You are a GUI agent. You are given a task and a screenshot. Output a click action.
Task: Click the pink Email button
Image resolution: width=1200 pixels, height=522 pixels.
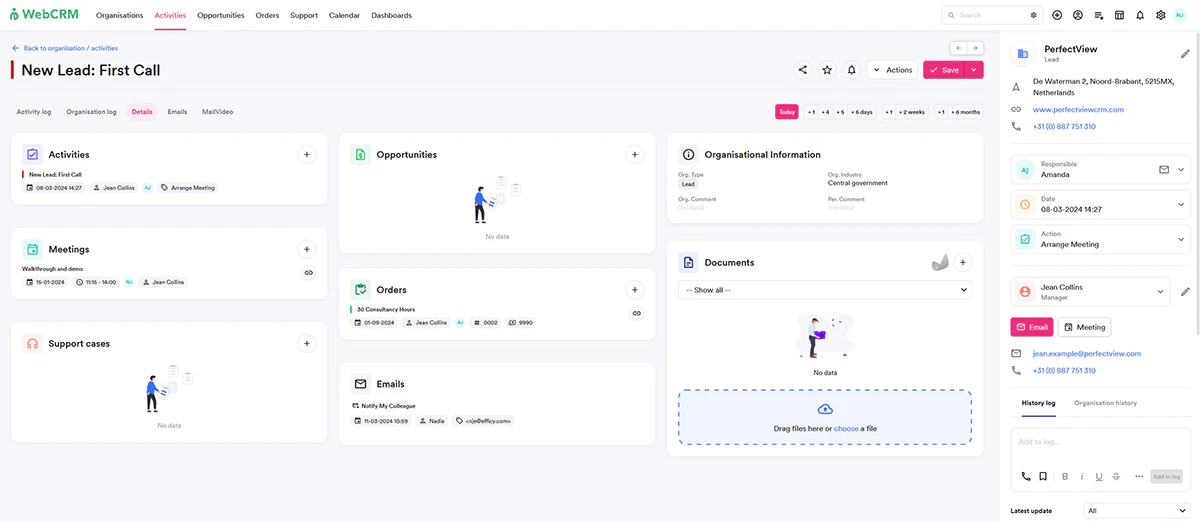tap(1032, 327)
